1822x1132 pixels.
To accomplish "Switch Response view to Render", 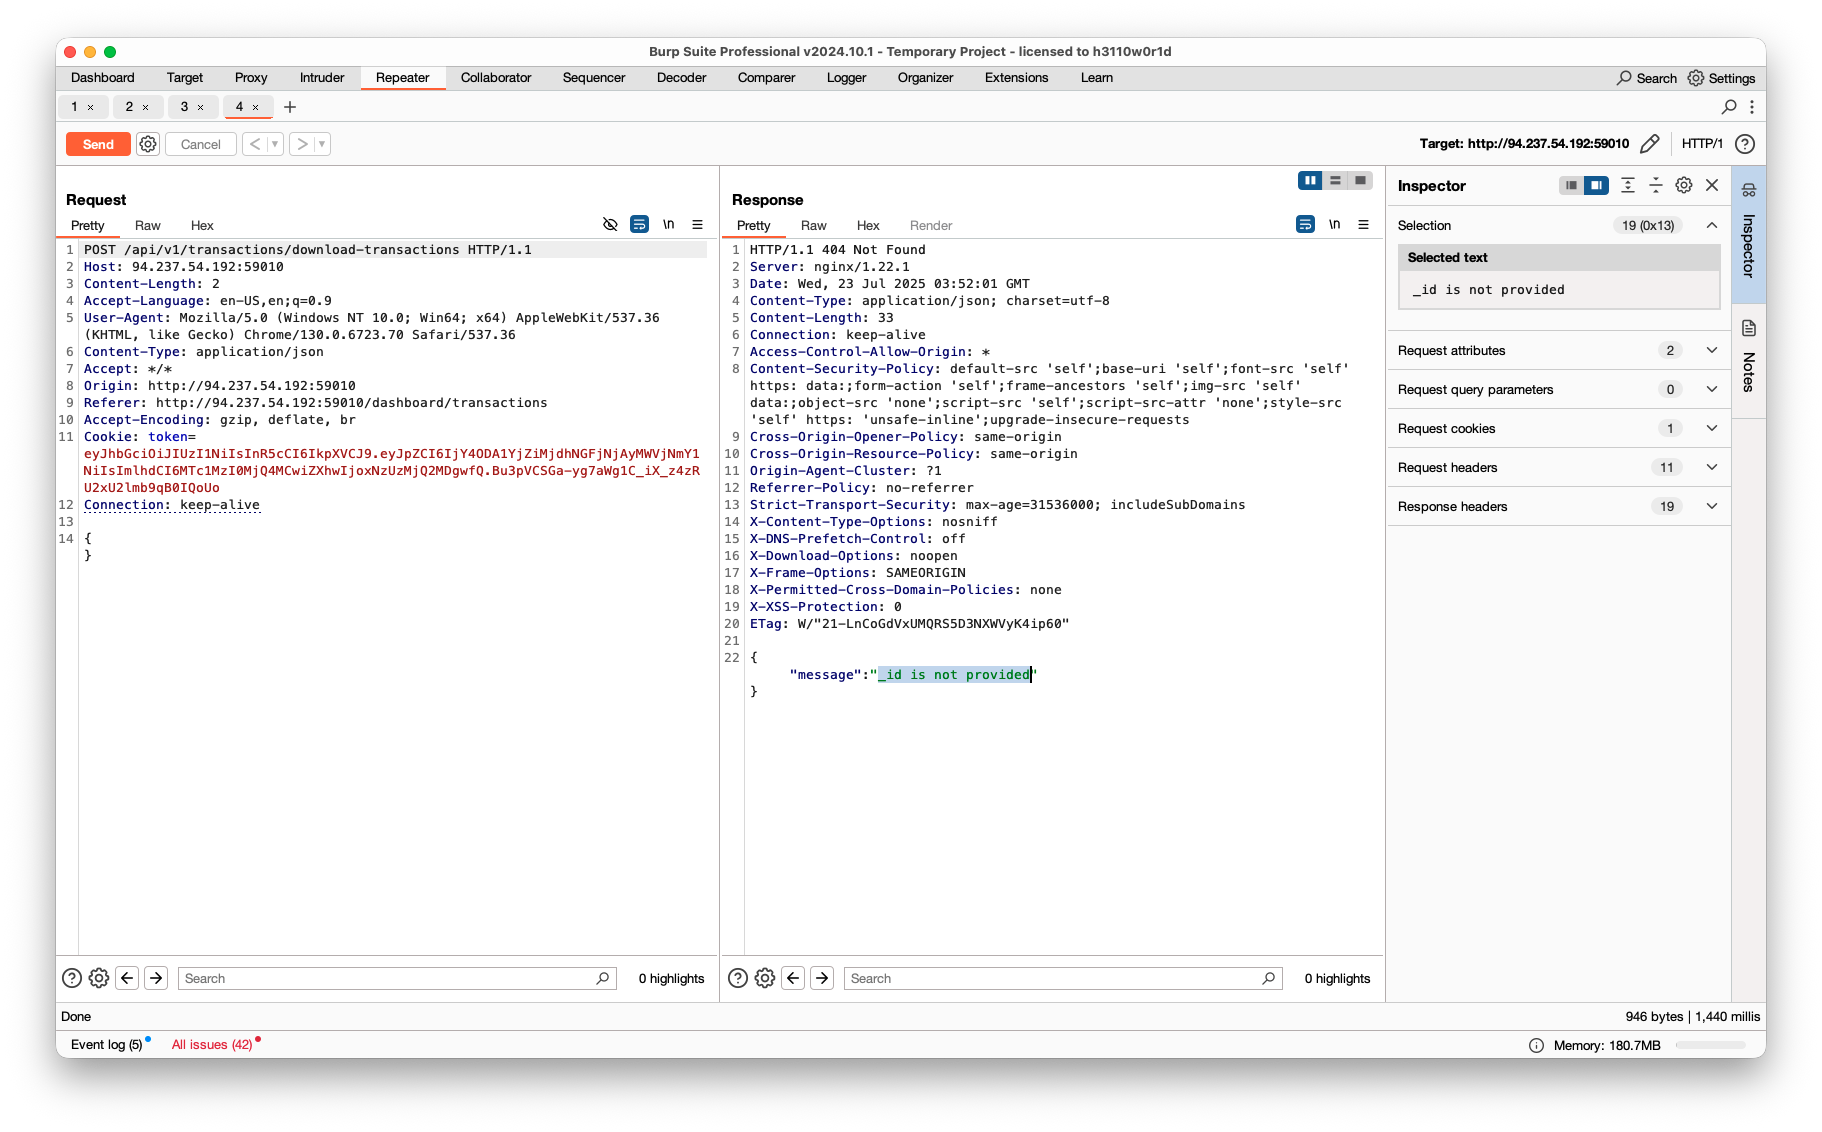I will [931, 226].
